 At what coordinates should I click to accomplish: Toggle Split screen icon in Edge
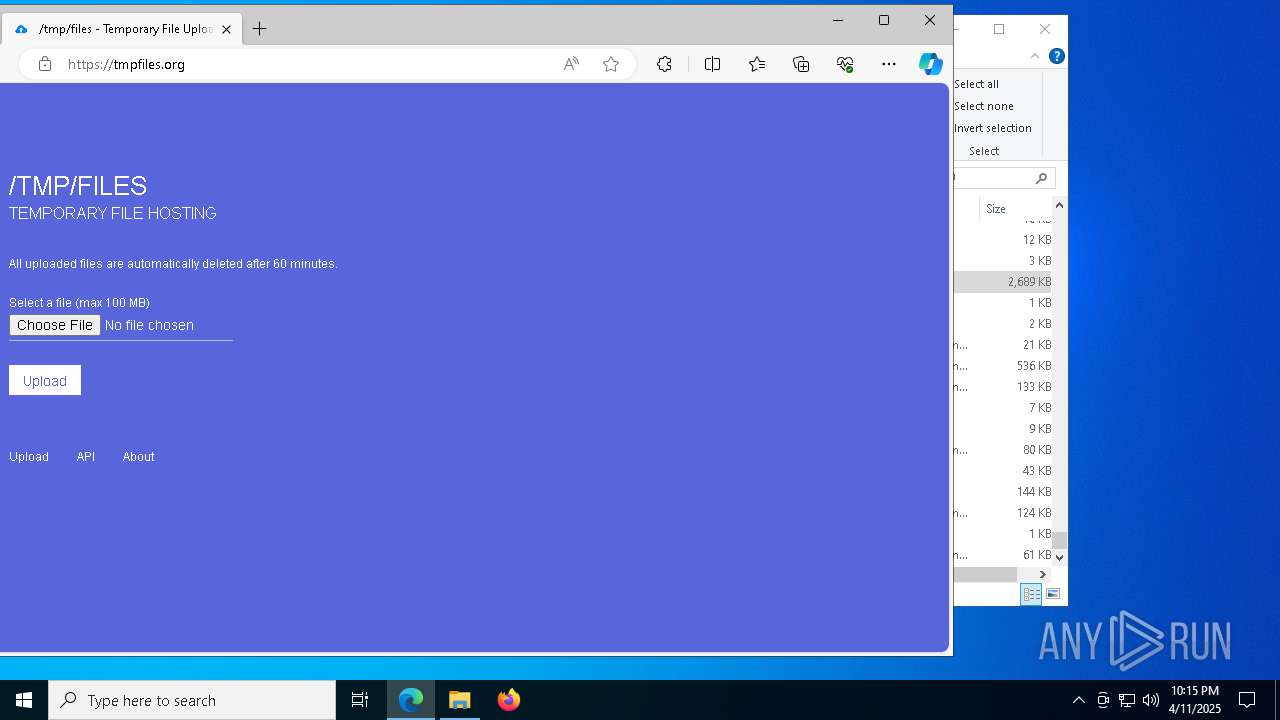click(712, 64)
